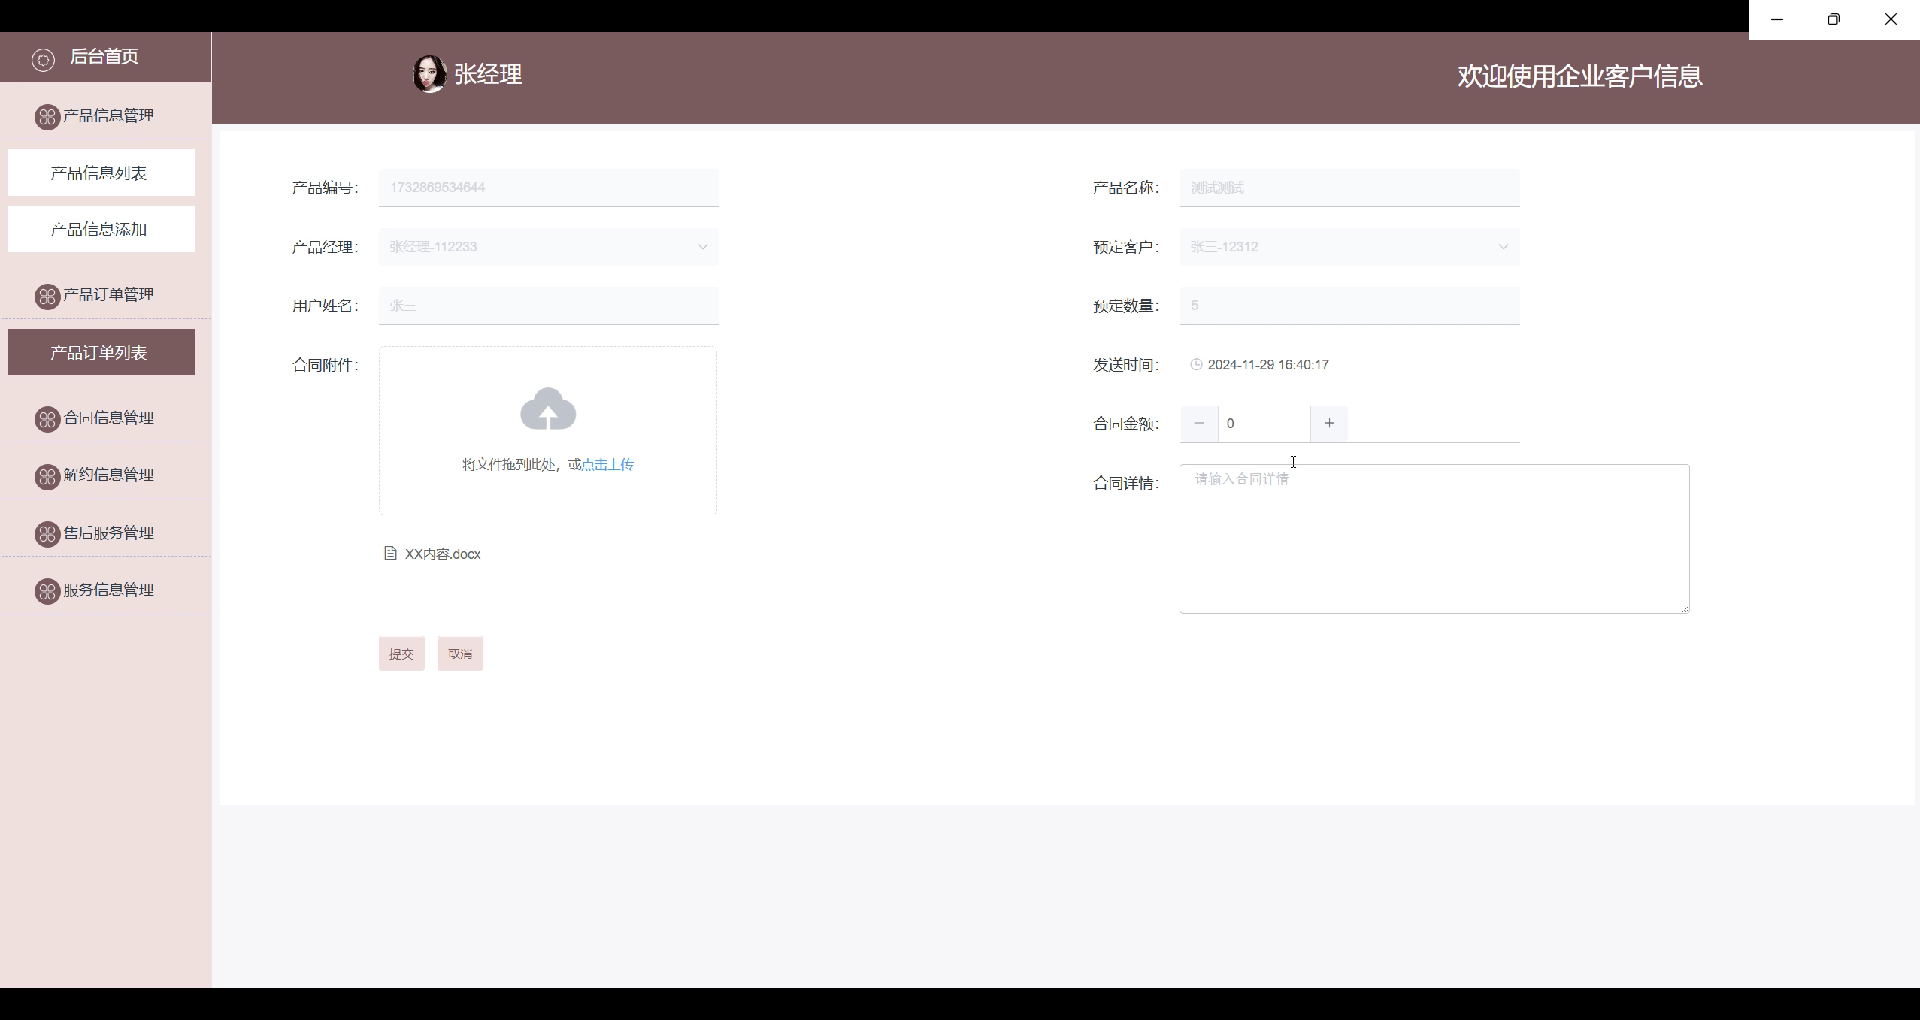Click the 张经理 avatar picture
Image resolution: width=1920 pixels, height=1020 pixels.
(430, 74)
